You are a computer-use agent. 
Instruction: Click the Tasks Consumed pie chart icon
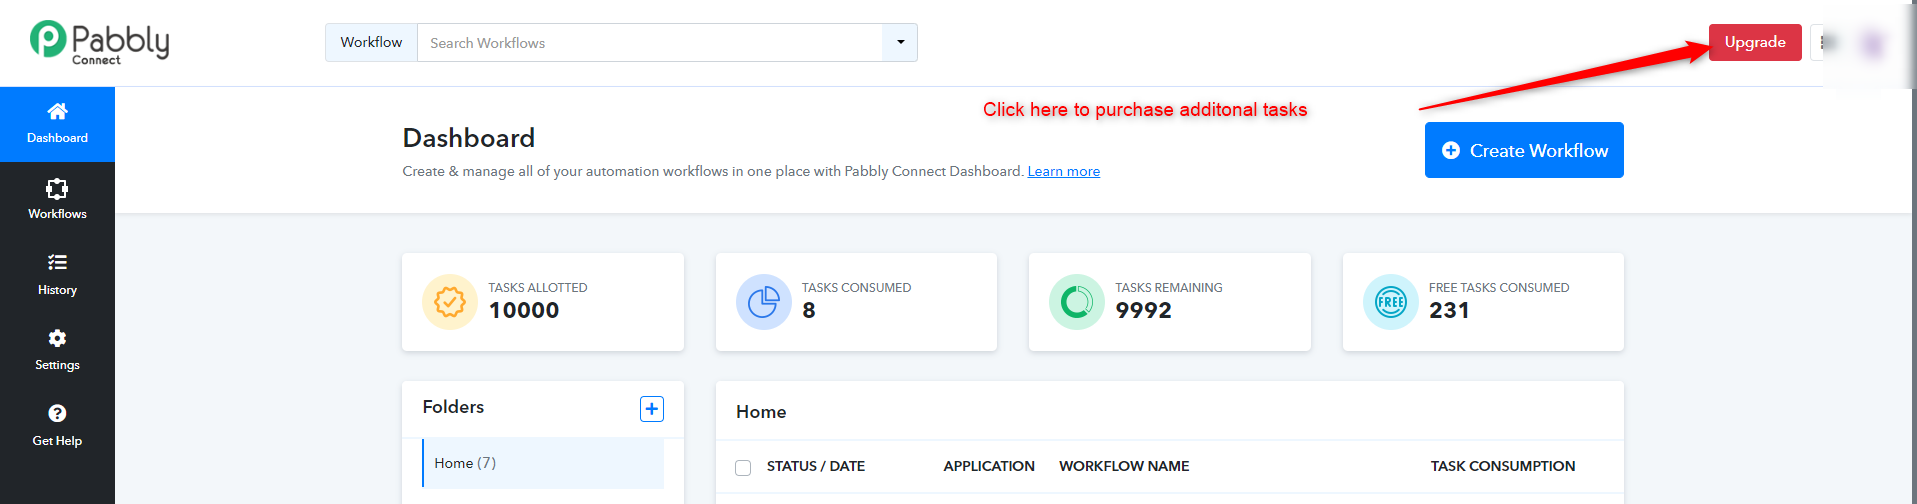point(764,302)
